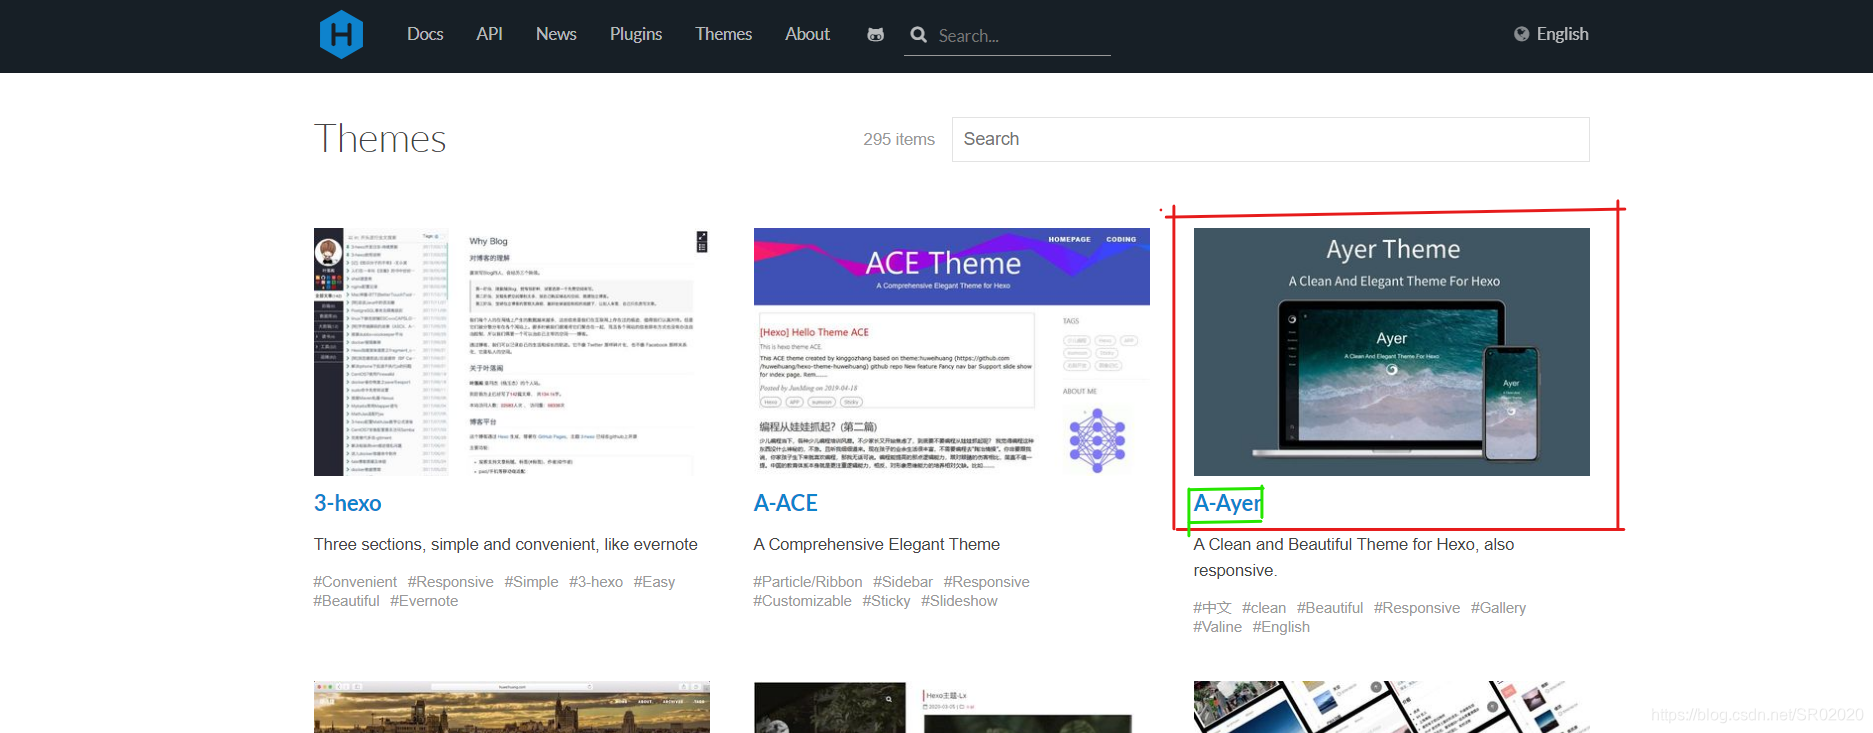Click the Hexo logo icon
The image size is (1873, 733).
click(x=341, y=35)
